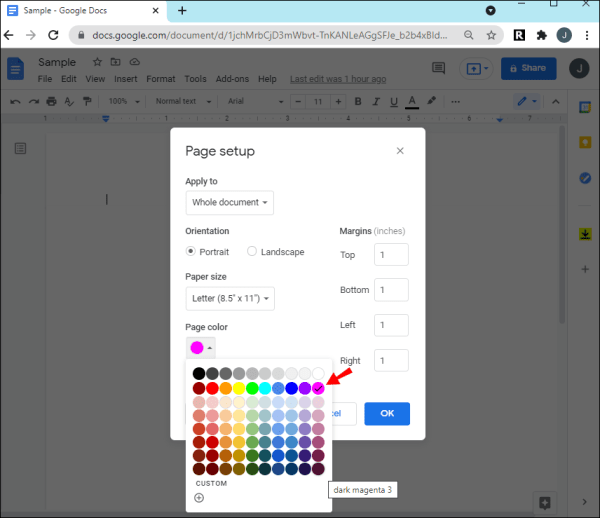Toggle Underline formatting
This screenshot has width=600, height=518.
click(x=394, y=102)
